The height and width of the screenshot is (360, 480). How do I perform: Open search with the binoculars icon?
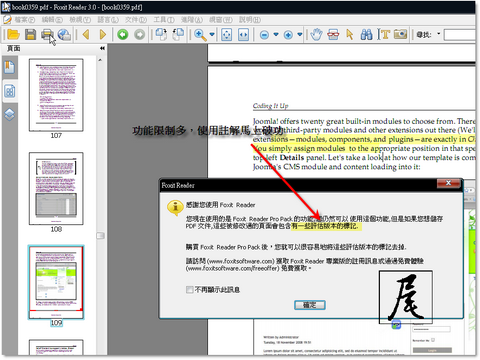(366, 34)
